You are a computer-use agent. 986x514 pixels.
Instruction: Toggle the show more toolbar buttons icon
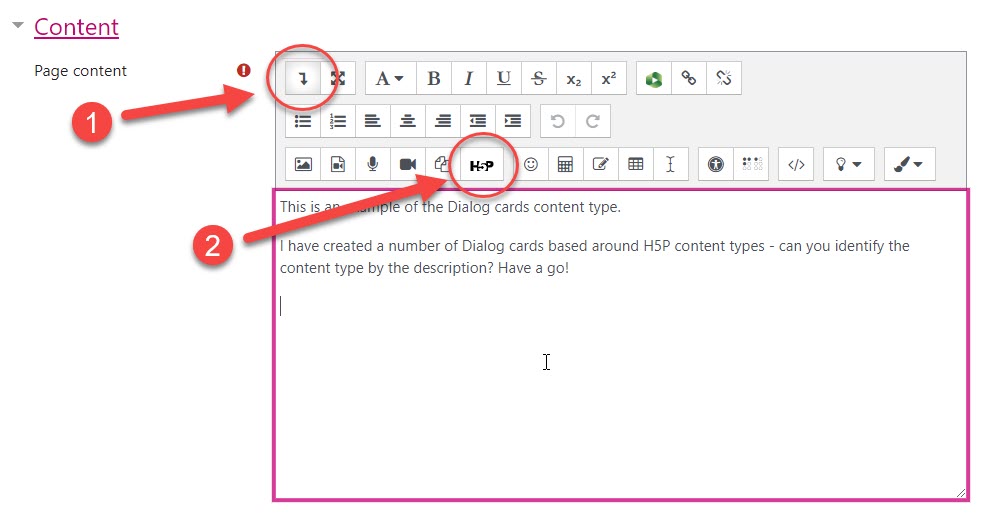click(x=303, y=79)
